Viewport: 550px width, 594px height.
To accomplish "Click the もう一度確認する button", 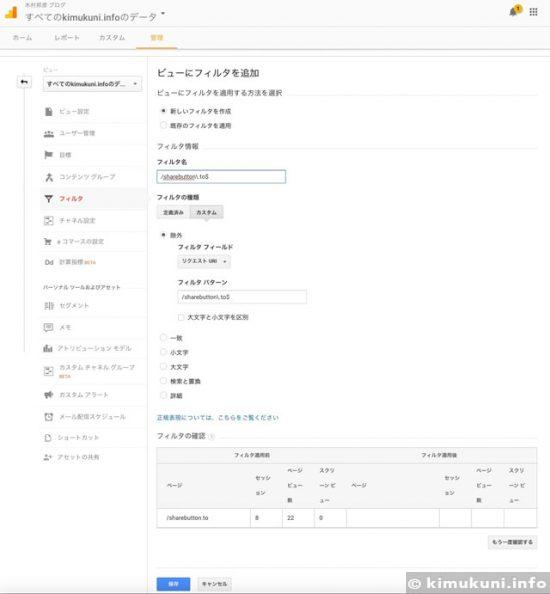I will point(512,542).
